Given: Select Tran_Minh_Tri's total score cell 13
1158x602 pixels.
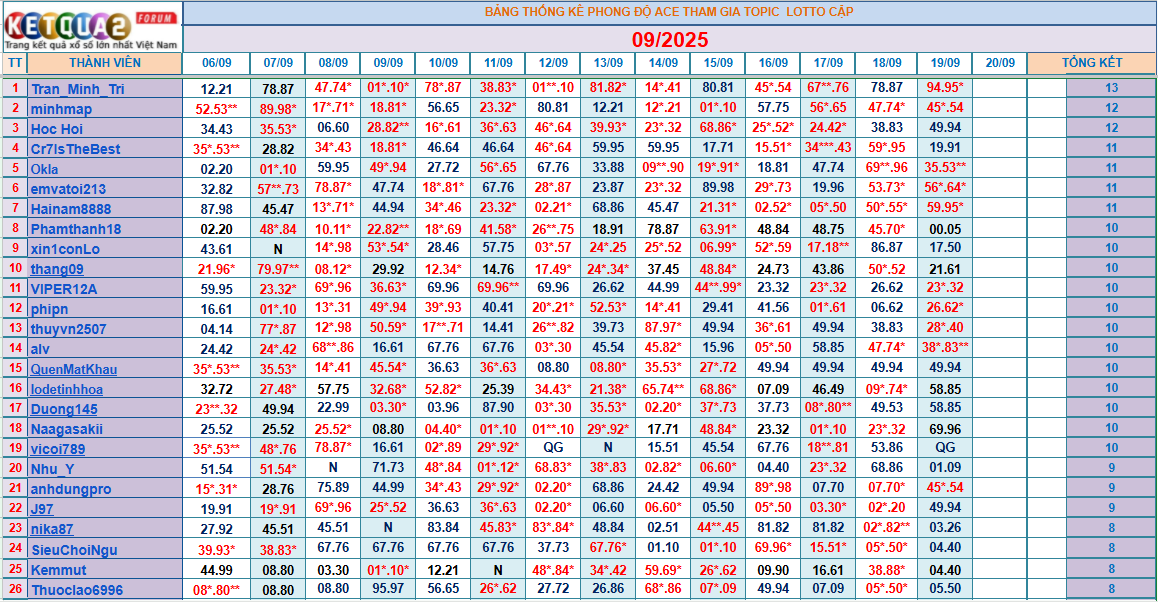Looking at the screenshot, I should tap(1111, 88).
